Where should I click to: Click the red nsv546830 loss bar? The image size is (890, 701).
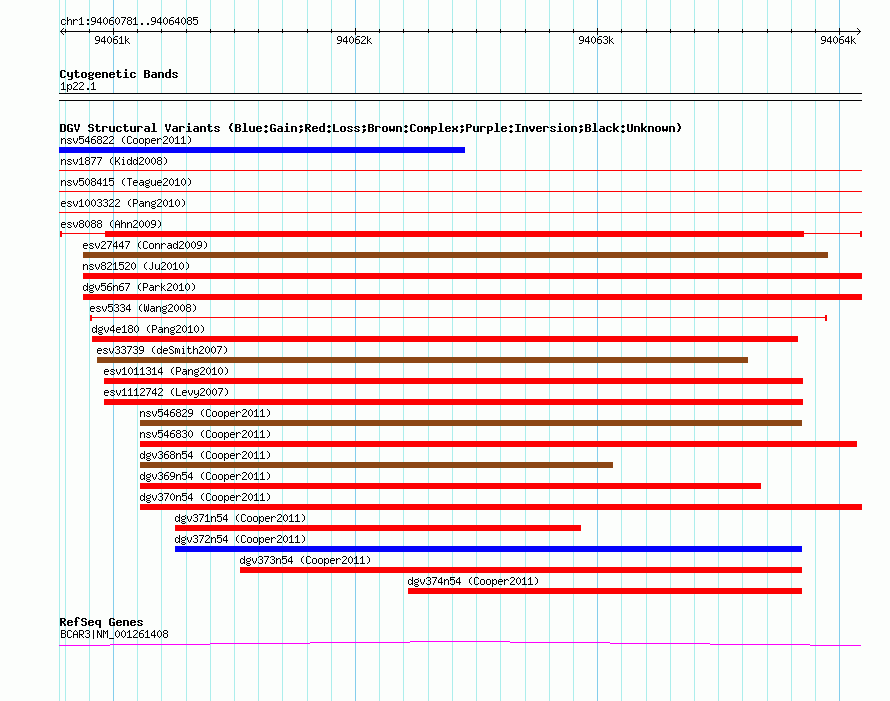pyautogui.click(x=498, y=444)
